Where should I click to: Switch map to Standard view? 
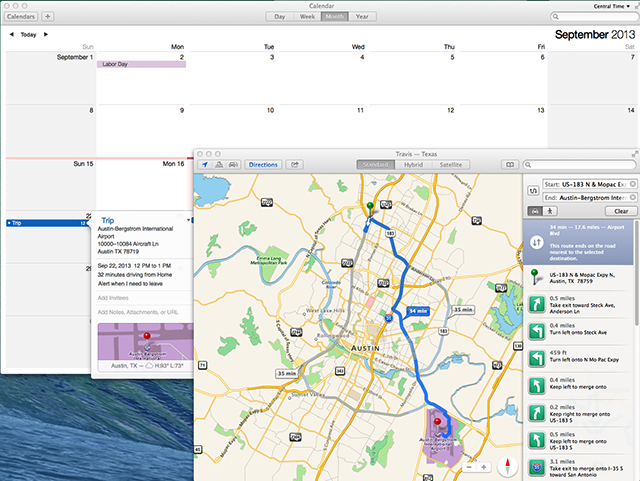click(x=376, y=165)
